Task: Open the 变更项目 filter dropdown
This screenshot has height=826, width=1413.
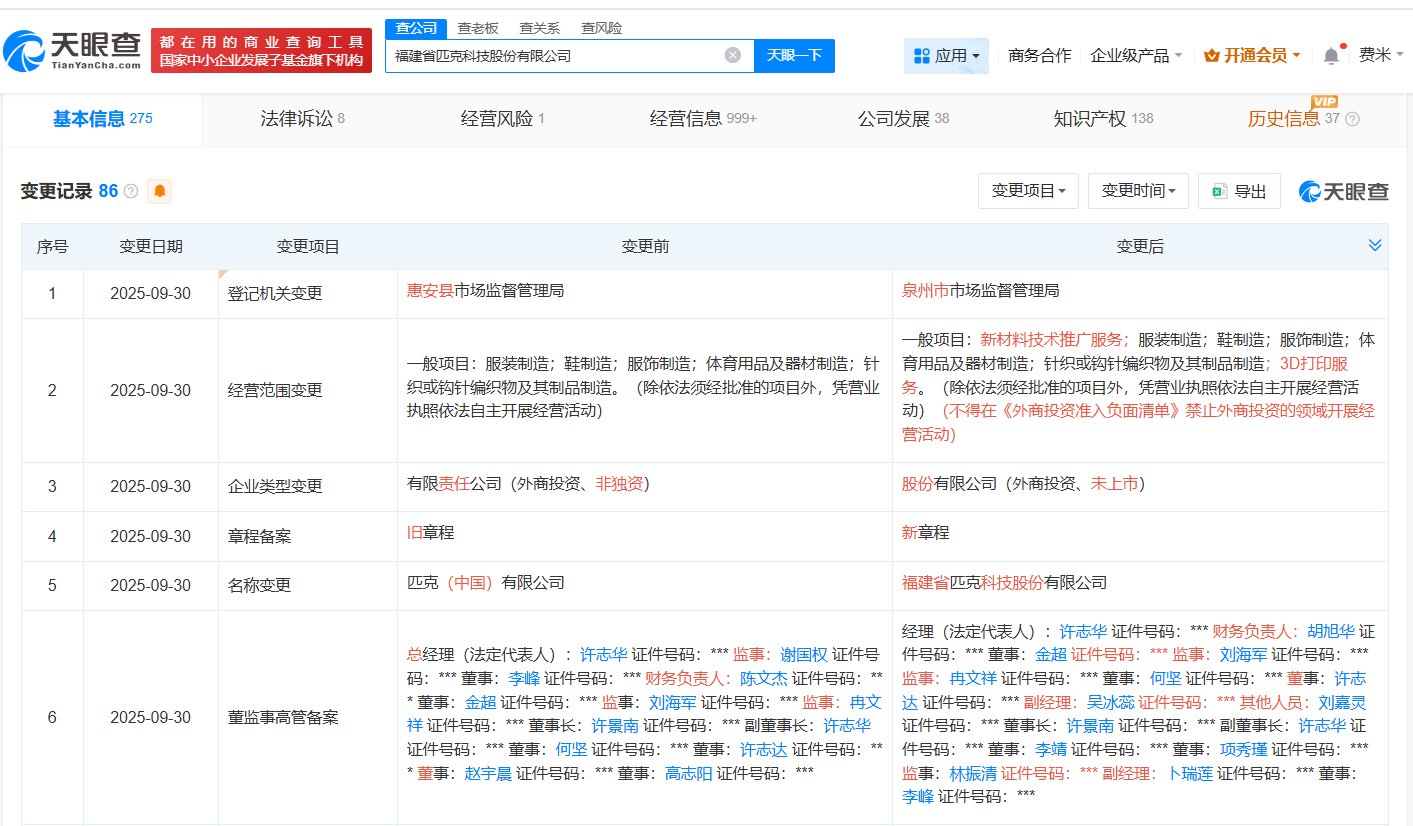Action: [x=1028, y=190]
